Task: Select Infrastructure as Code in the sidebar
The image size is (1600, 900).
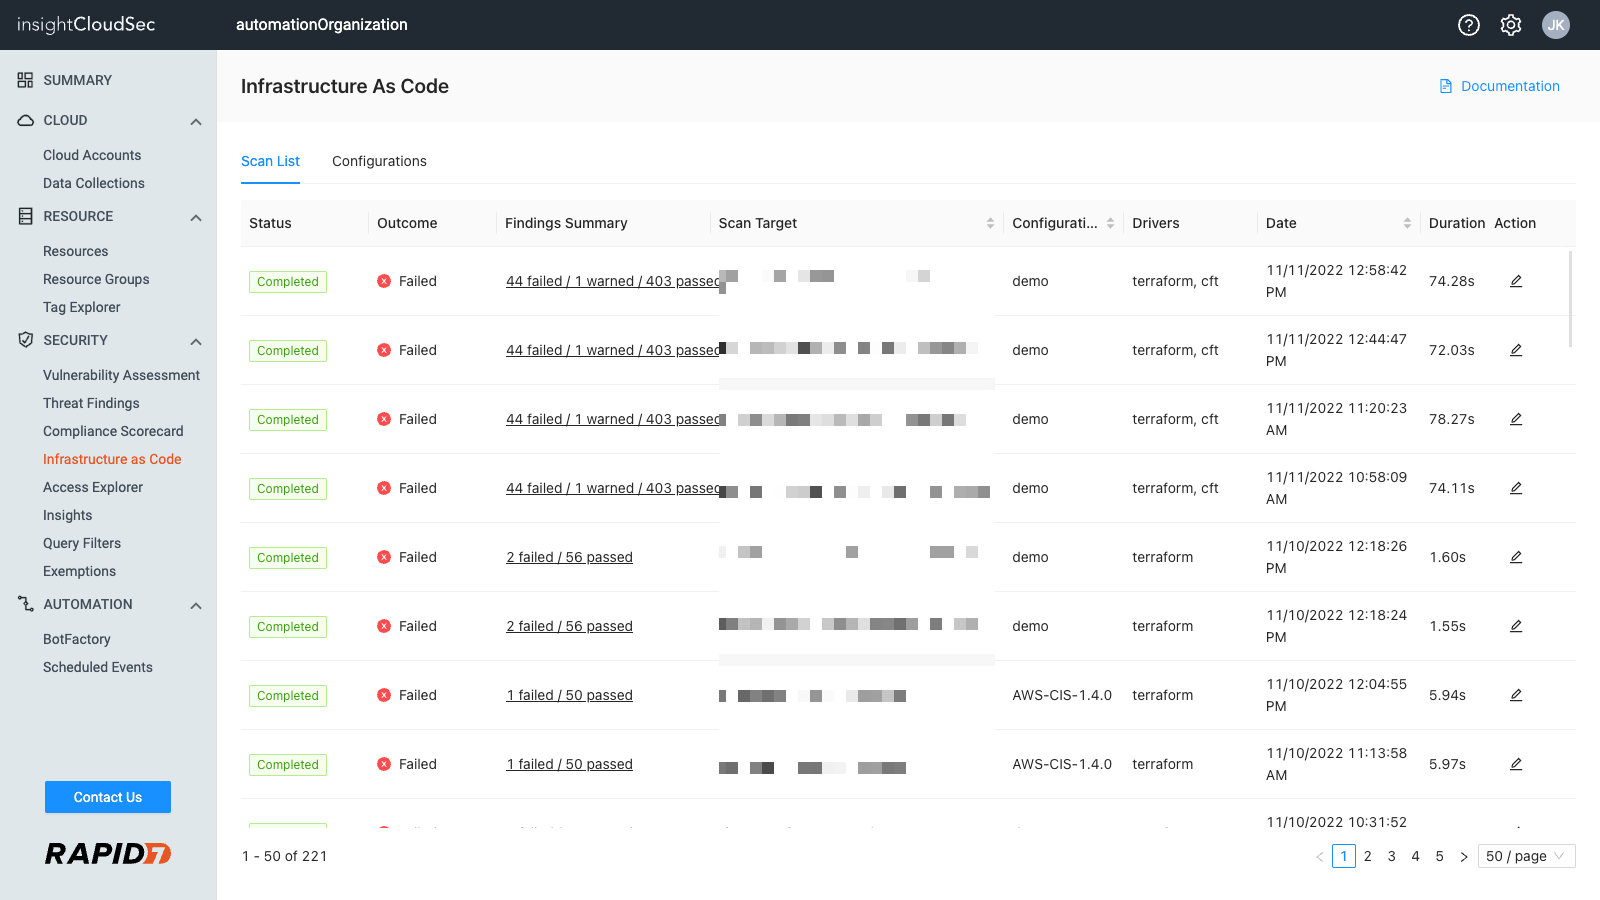Action: (112, 459)
